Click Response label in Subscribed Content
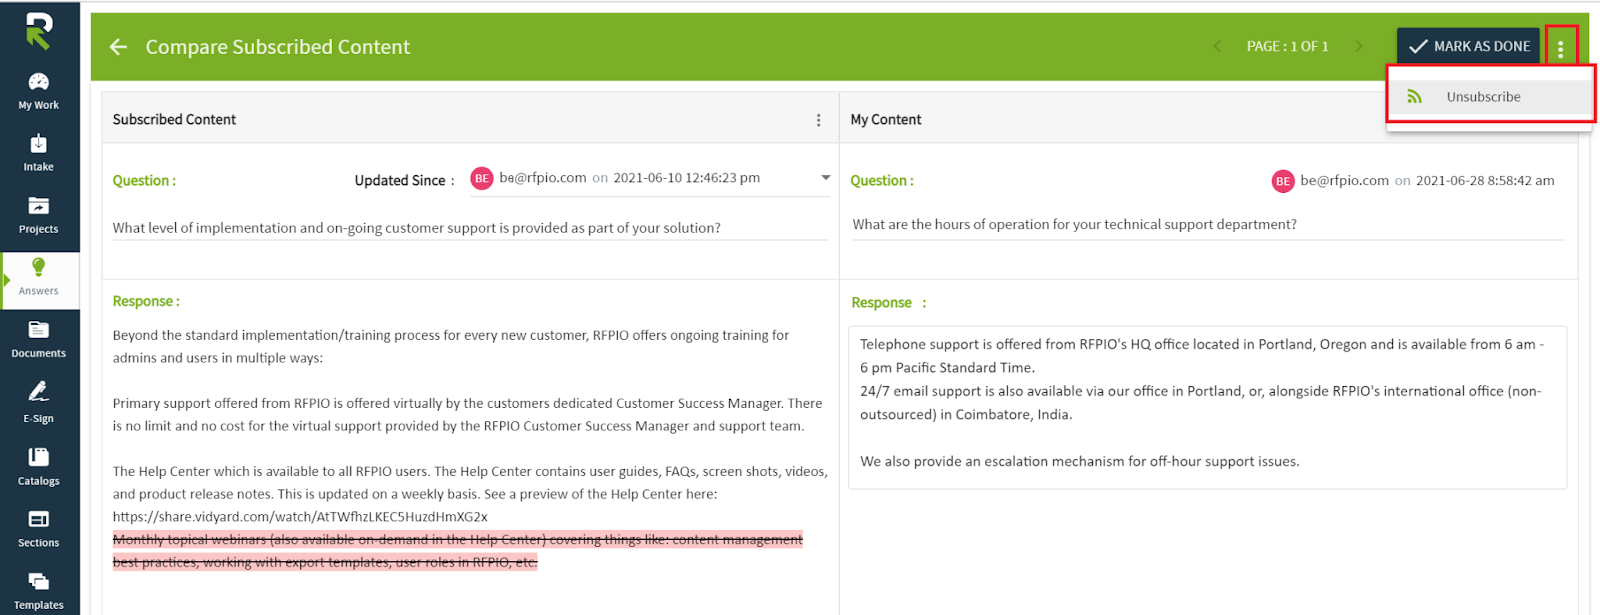This screenshot has width=1600, height=615. coord(146,301)
